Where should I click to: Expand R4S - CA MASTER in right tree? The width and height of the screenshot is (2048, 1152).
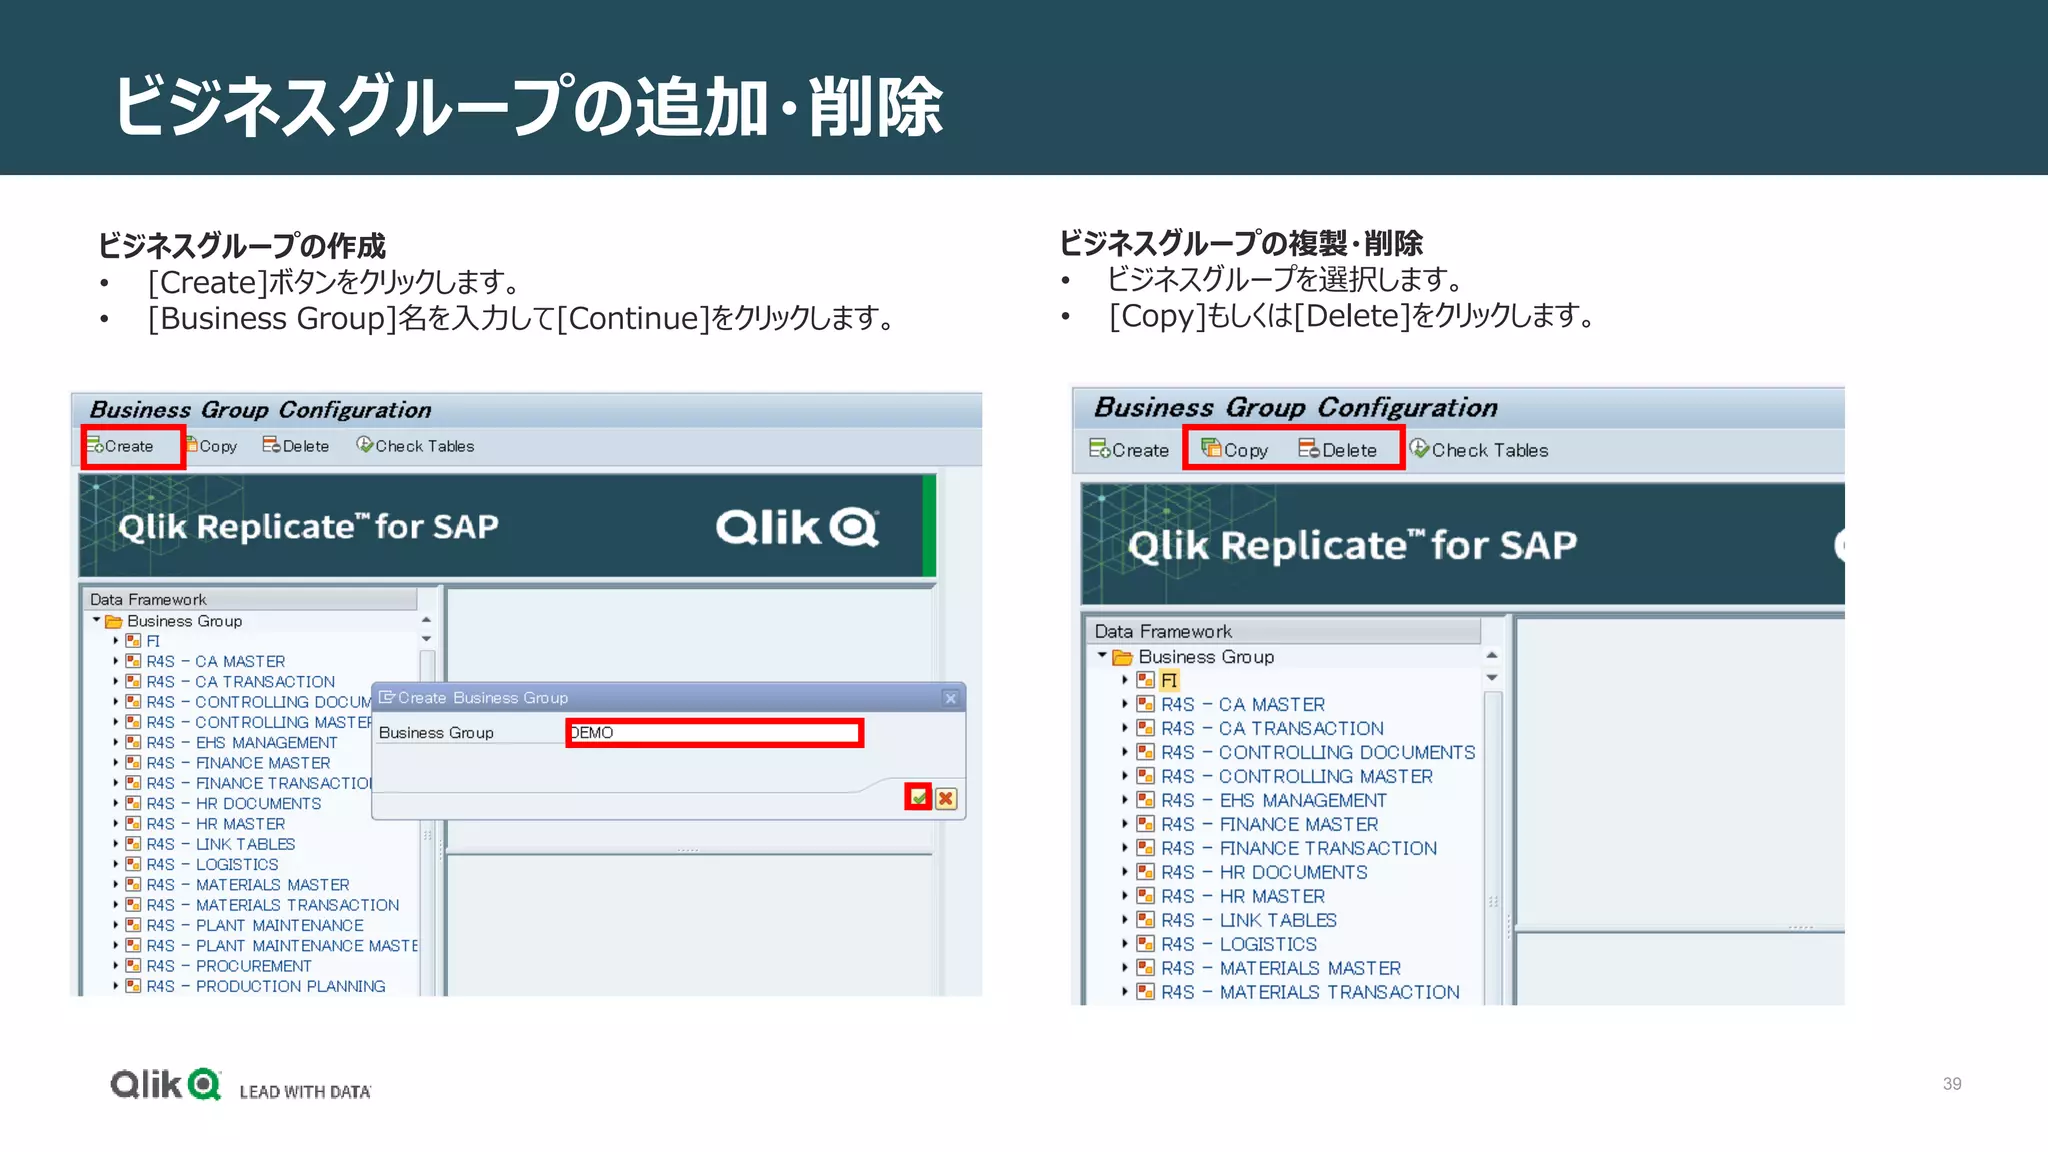pos(1125,704)
